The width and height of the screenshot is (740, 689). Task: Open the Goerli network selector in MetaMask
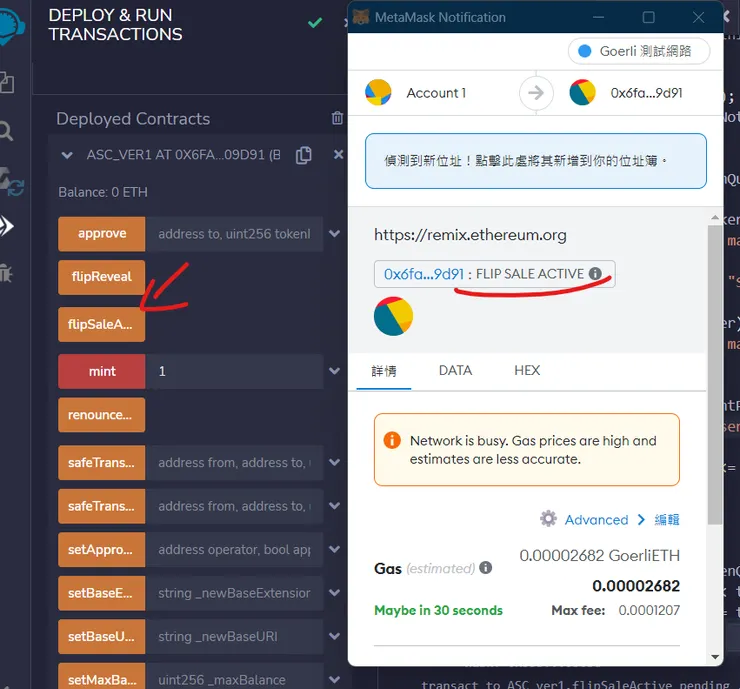pos(639,51)
